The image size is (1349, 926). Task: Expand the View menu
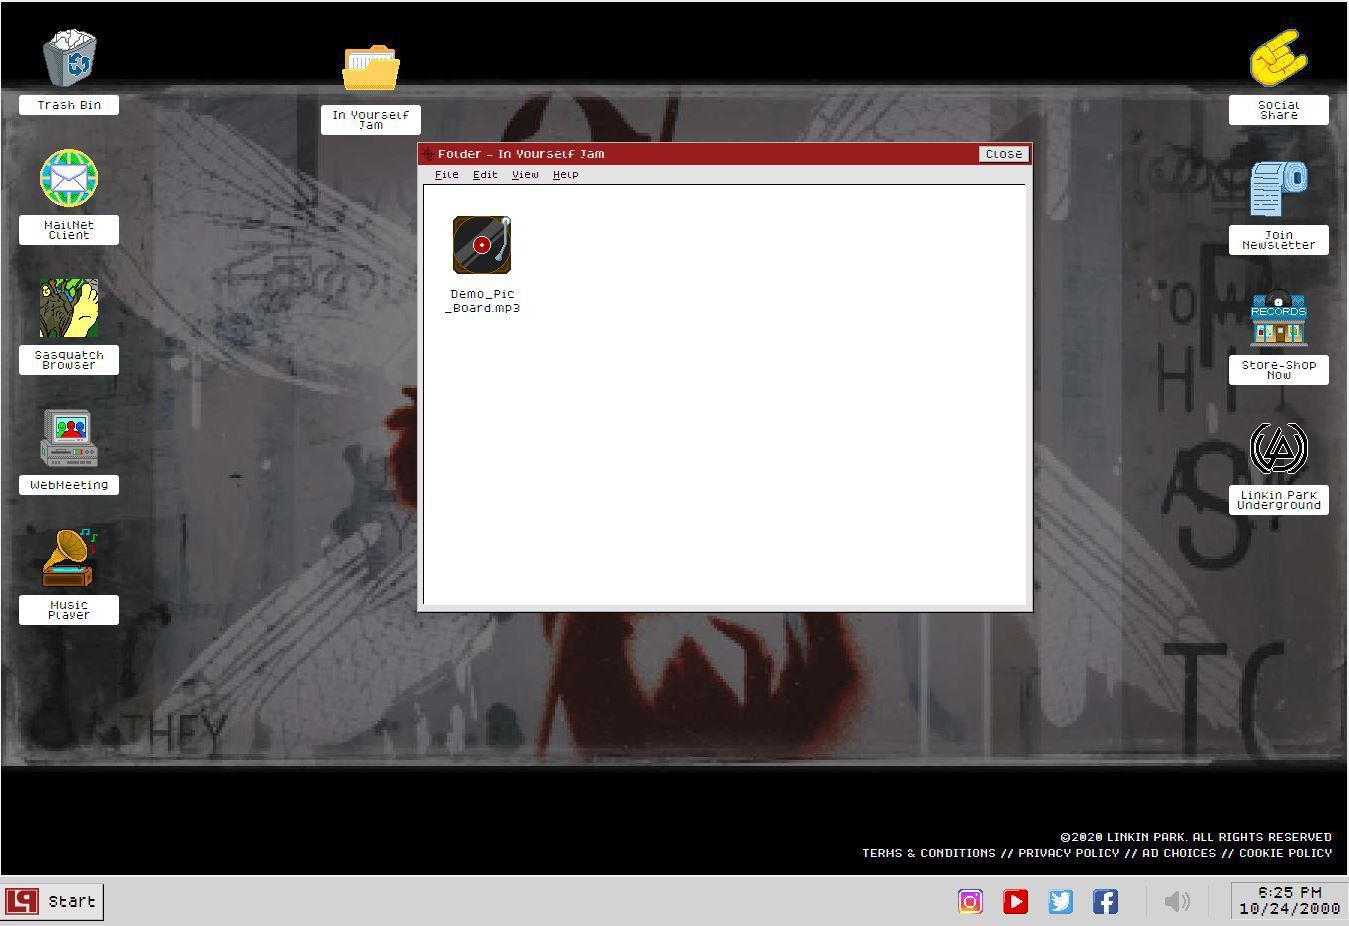[x=525, y=174]
